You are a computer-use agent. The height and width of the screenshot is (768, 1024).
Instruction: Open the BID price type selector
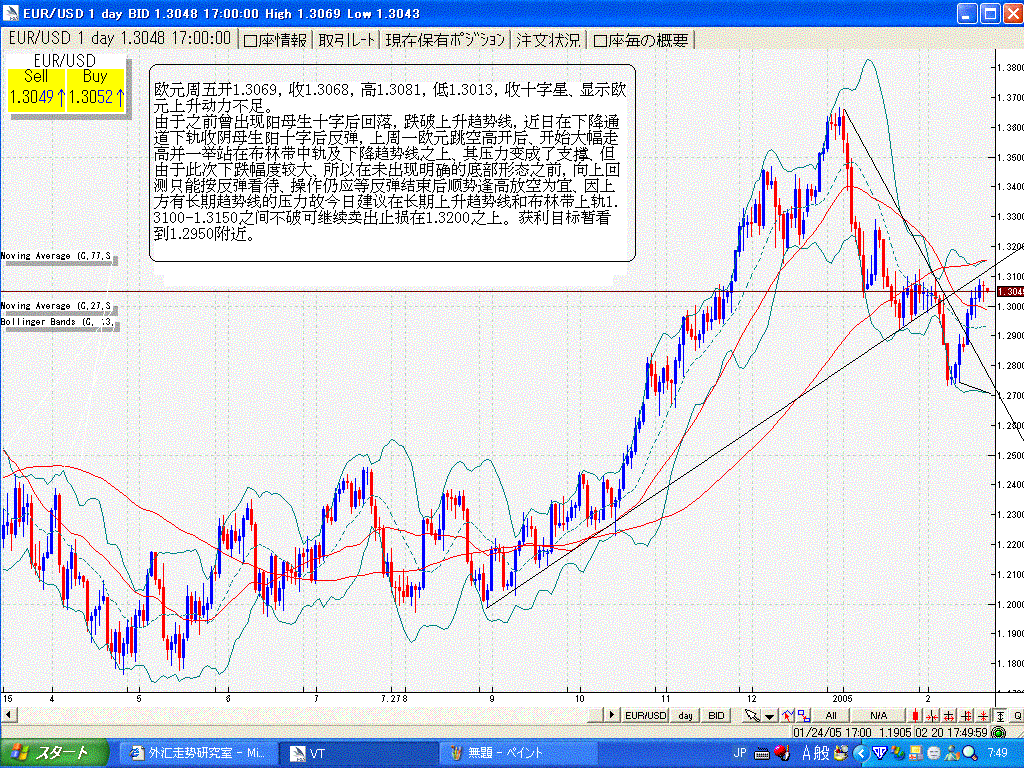pyautogui.click(x=716, y=716)
